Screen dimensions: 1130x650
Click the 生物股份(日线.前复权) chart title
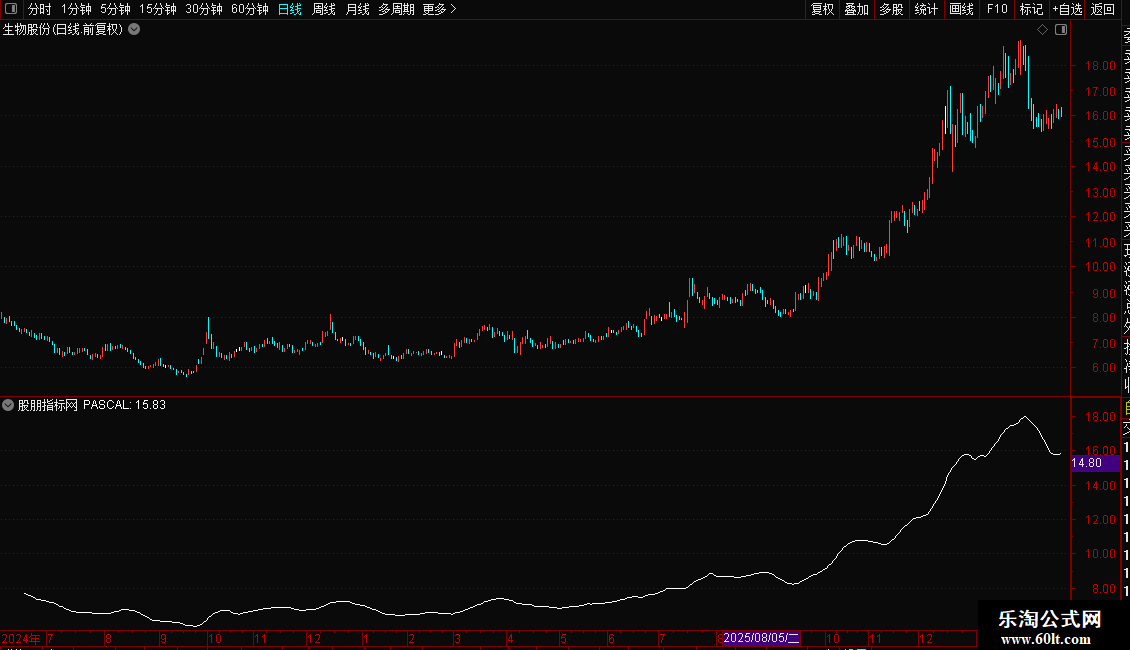pyautogui.click(x=63, y=30)
